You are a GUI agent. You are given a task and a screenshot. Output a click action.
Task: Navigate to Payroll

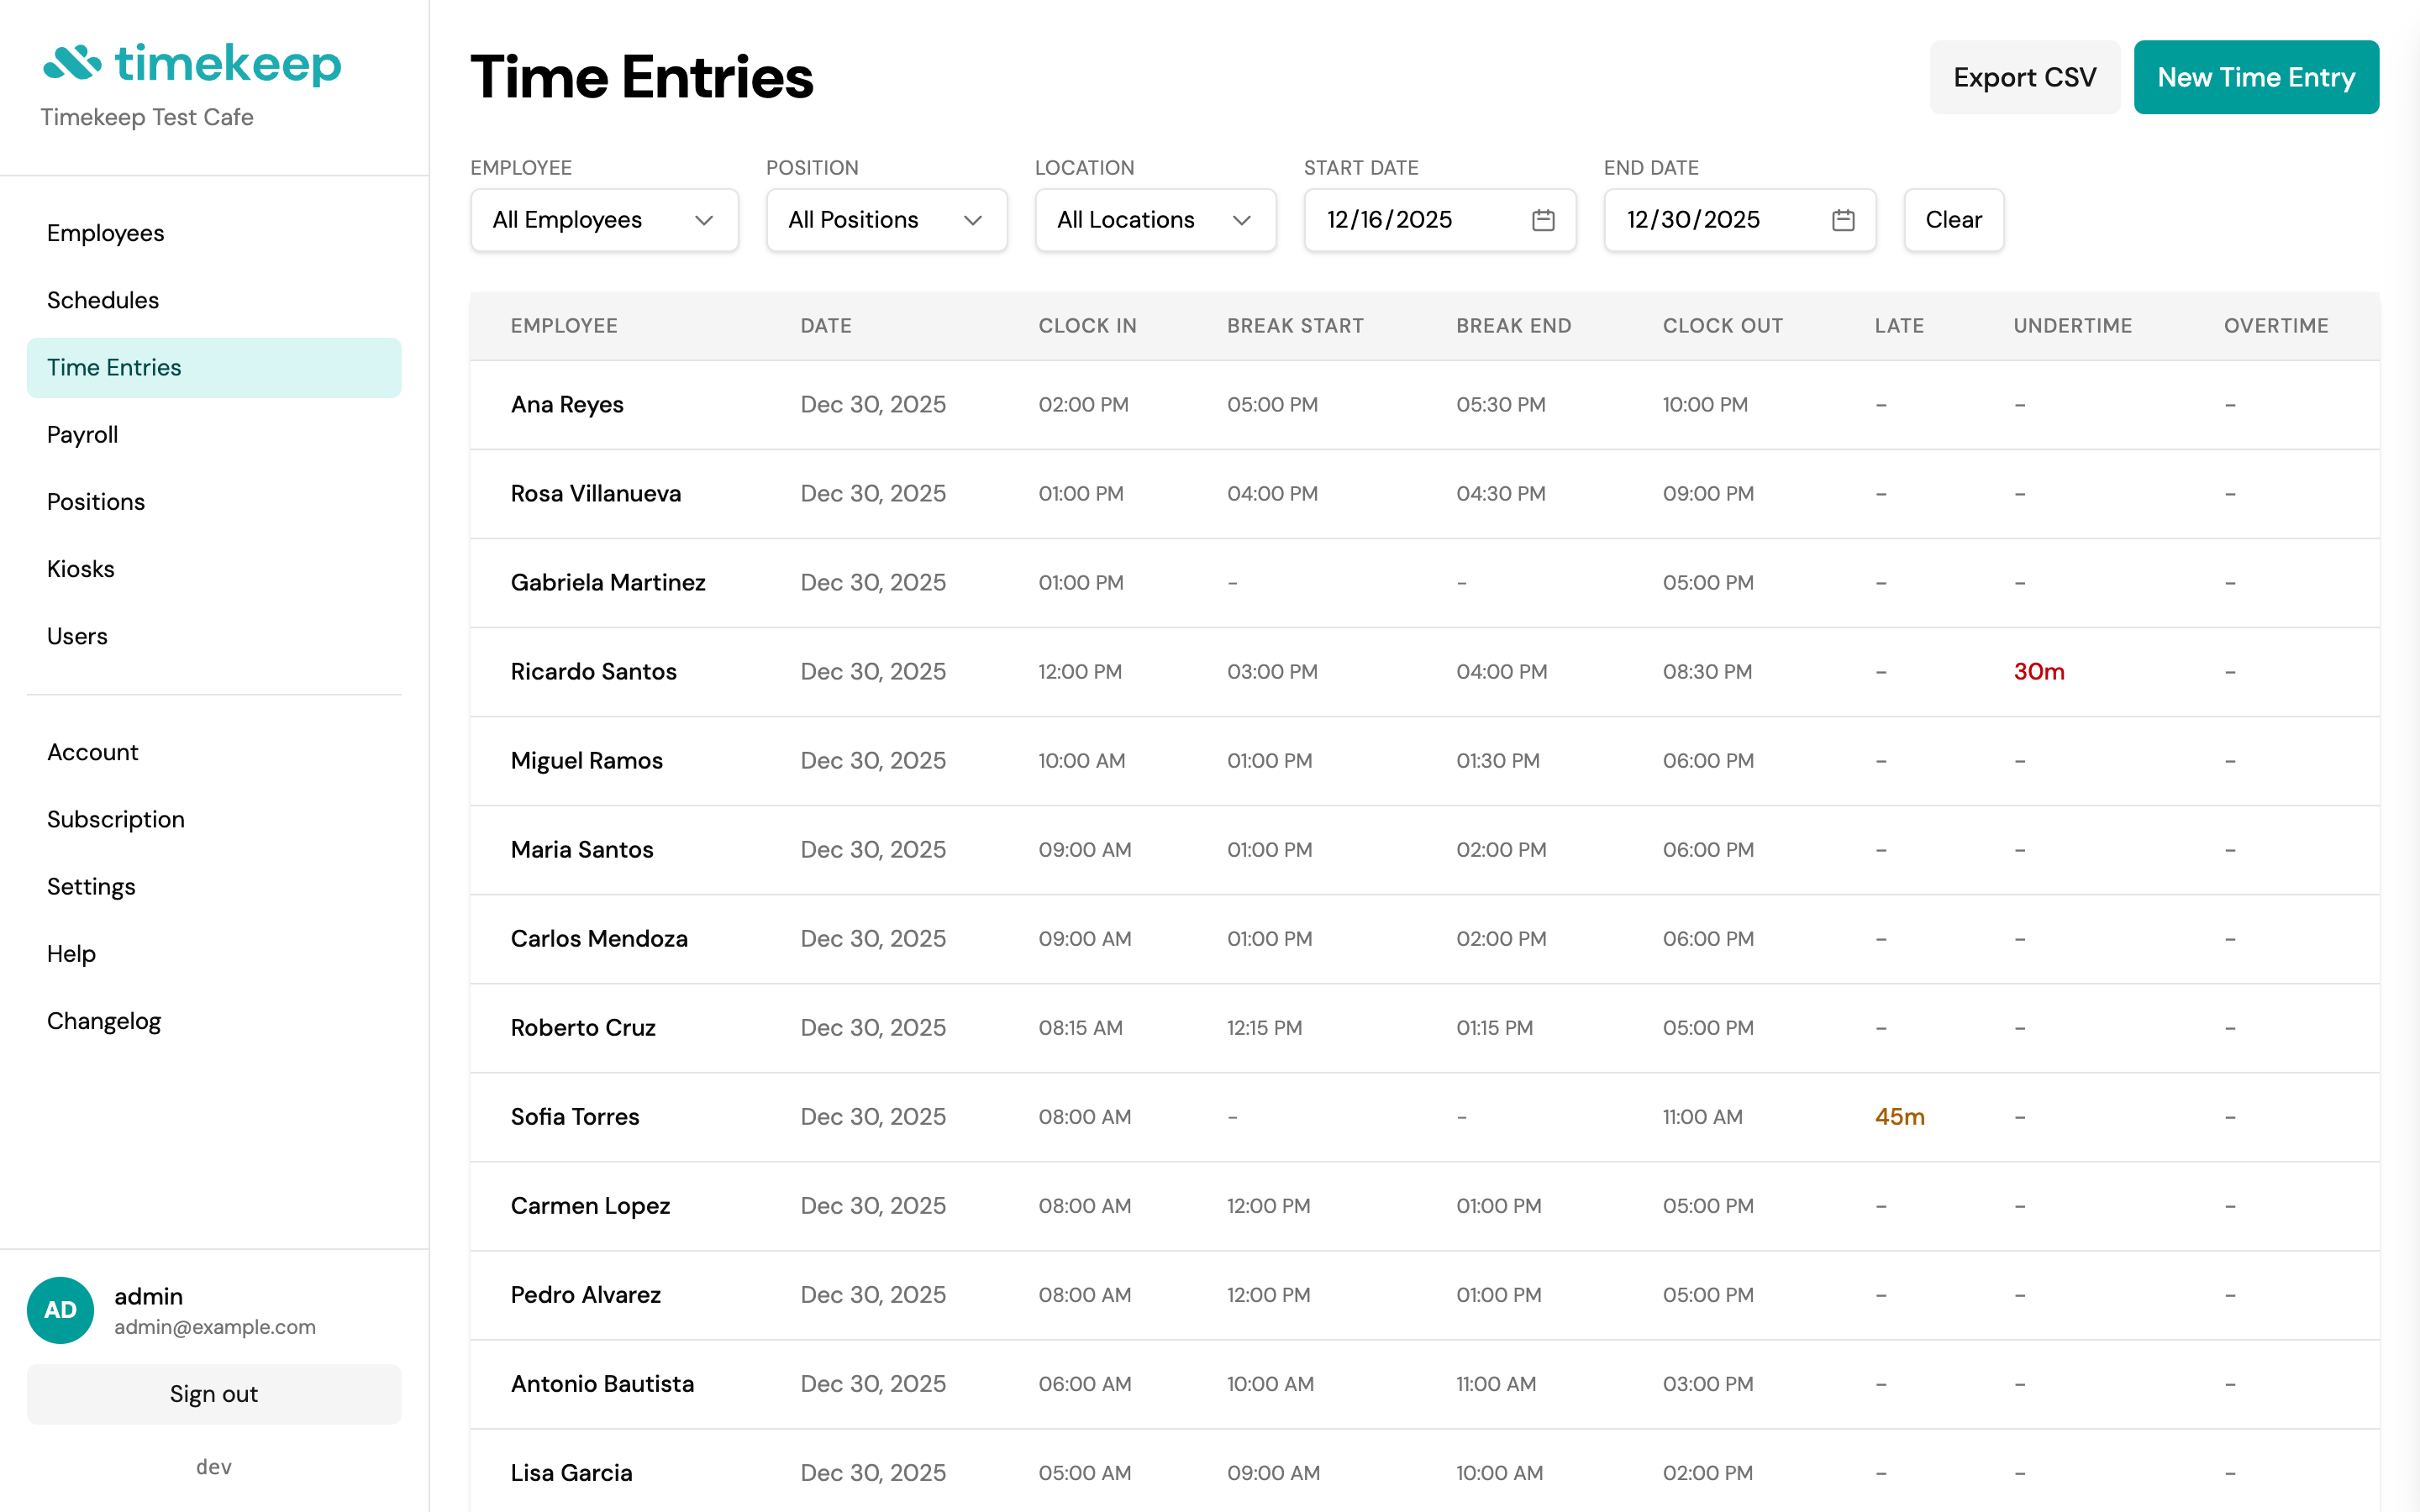[x=82, y=434]
